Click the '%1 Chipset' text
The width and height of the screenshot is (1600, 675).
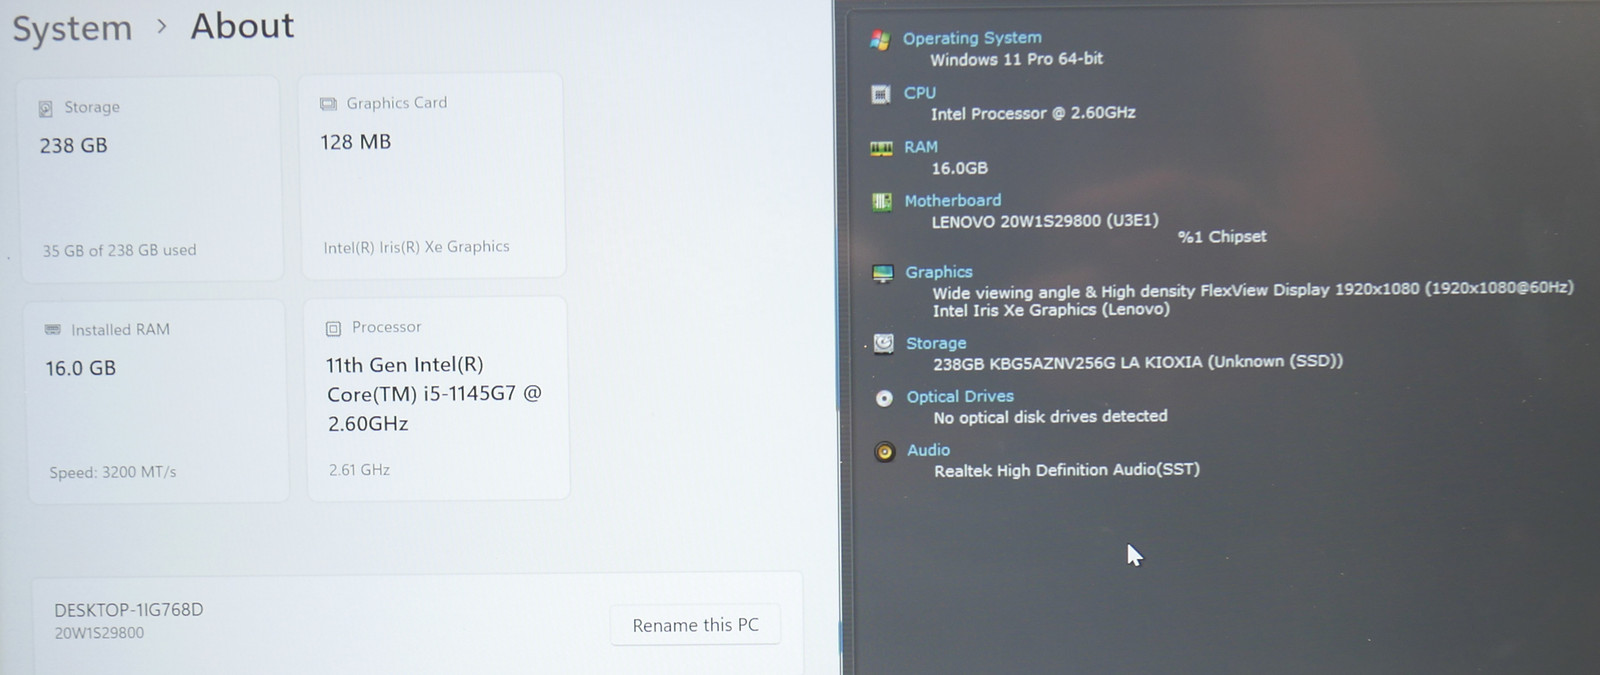click(x=1222, y=237)
